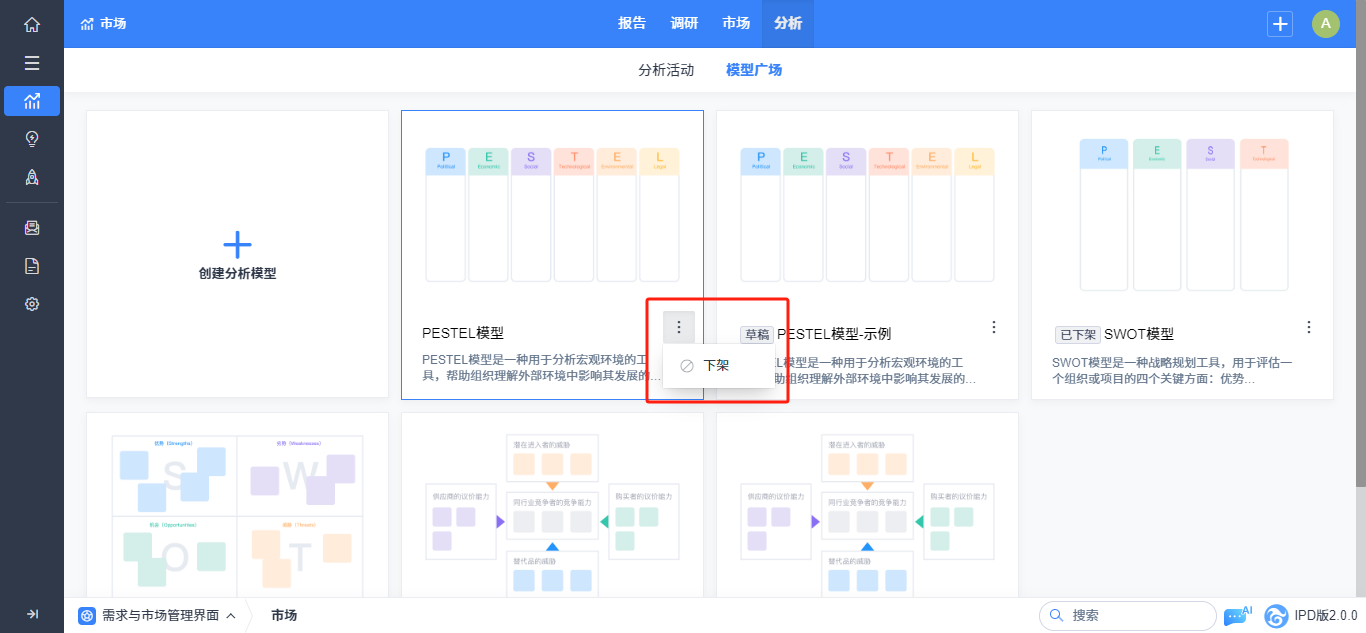Click the hamburger menu icon in the sidebar

pyautogui.click(x=32, y=63)
